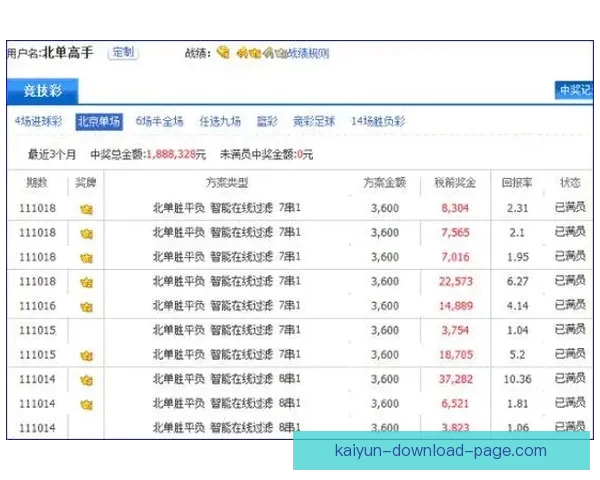Switch to the 篮彩 tab
Viewport: 600px width, 480px height.
coord(267,121)
